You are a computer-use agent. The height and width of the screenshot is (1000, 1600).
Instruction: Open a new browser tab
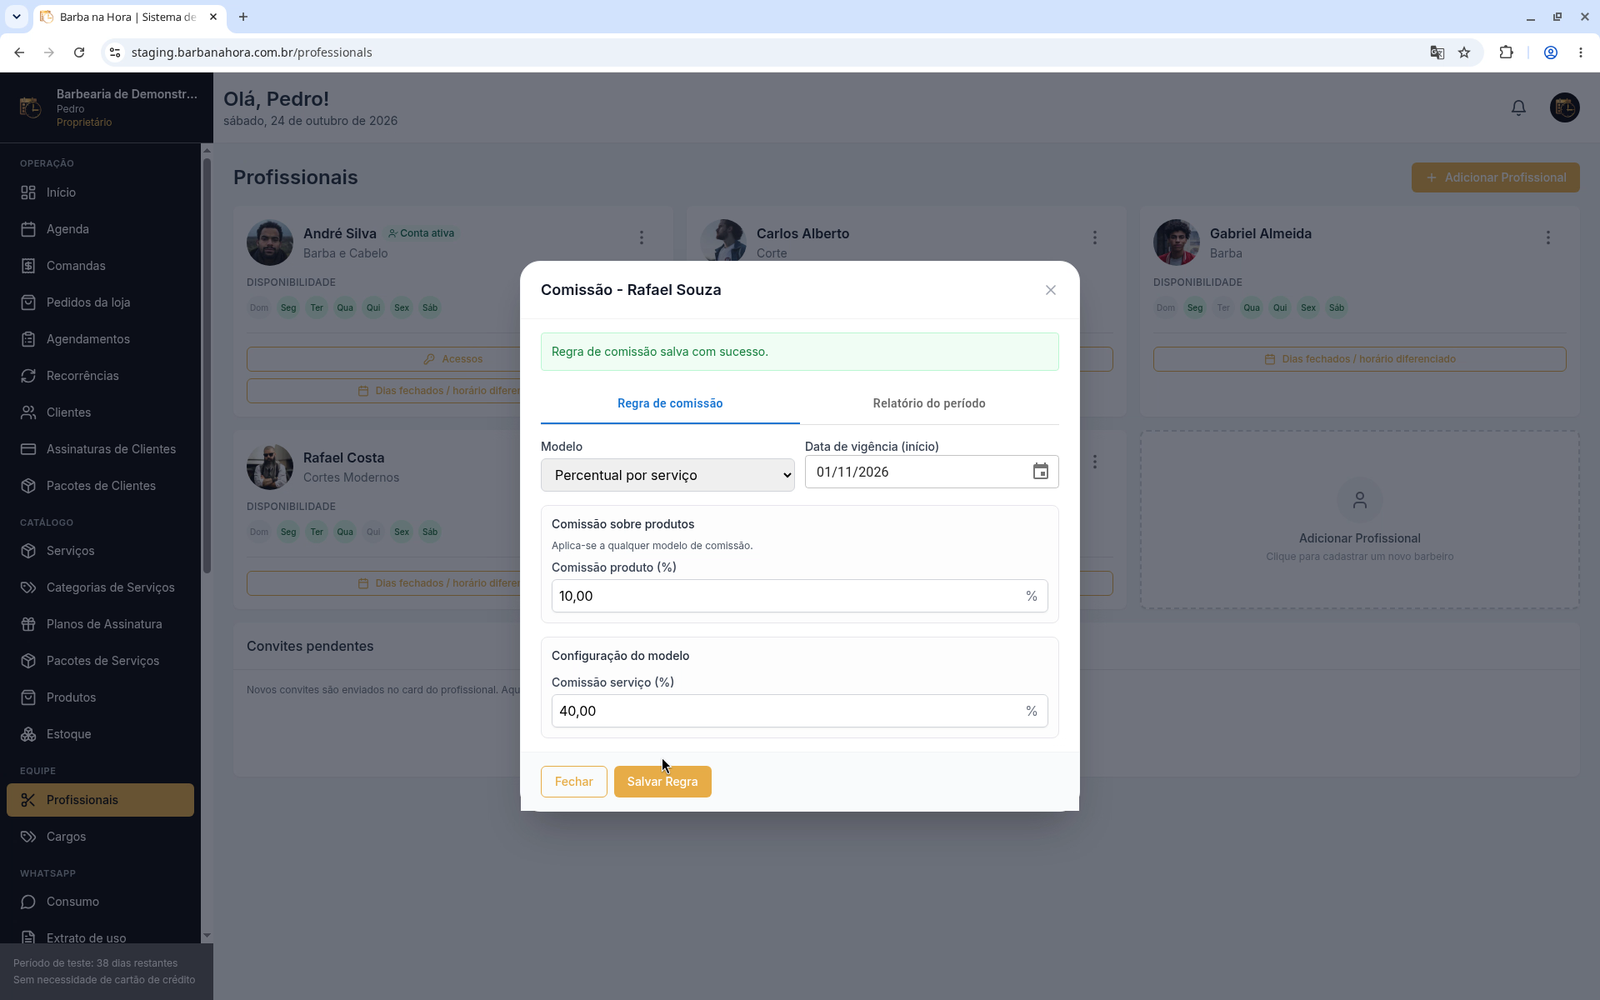243,17
